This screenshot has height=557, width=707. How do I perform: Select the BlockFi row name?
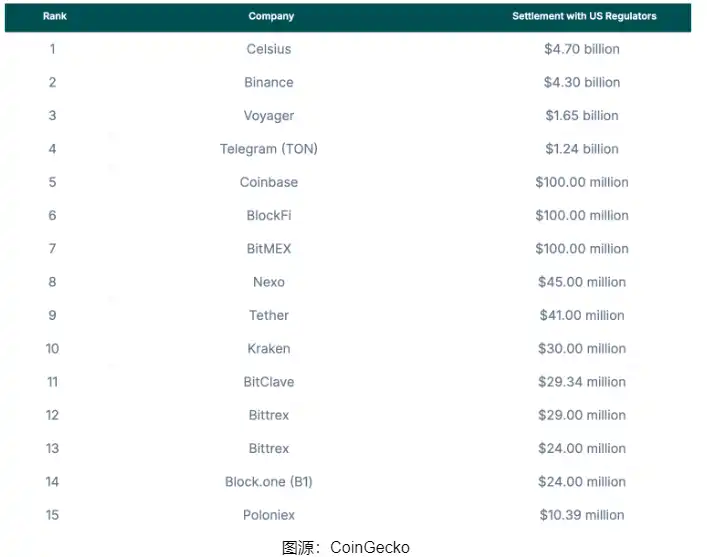pos(269,215)
